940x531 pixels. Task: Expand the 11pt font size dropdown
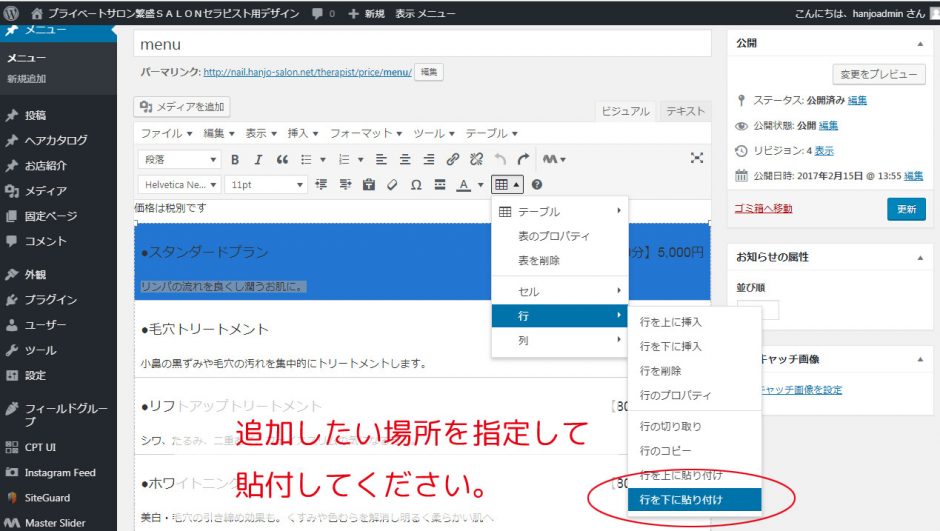[266, 185]
